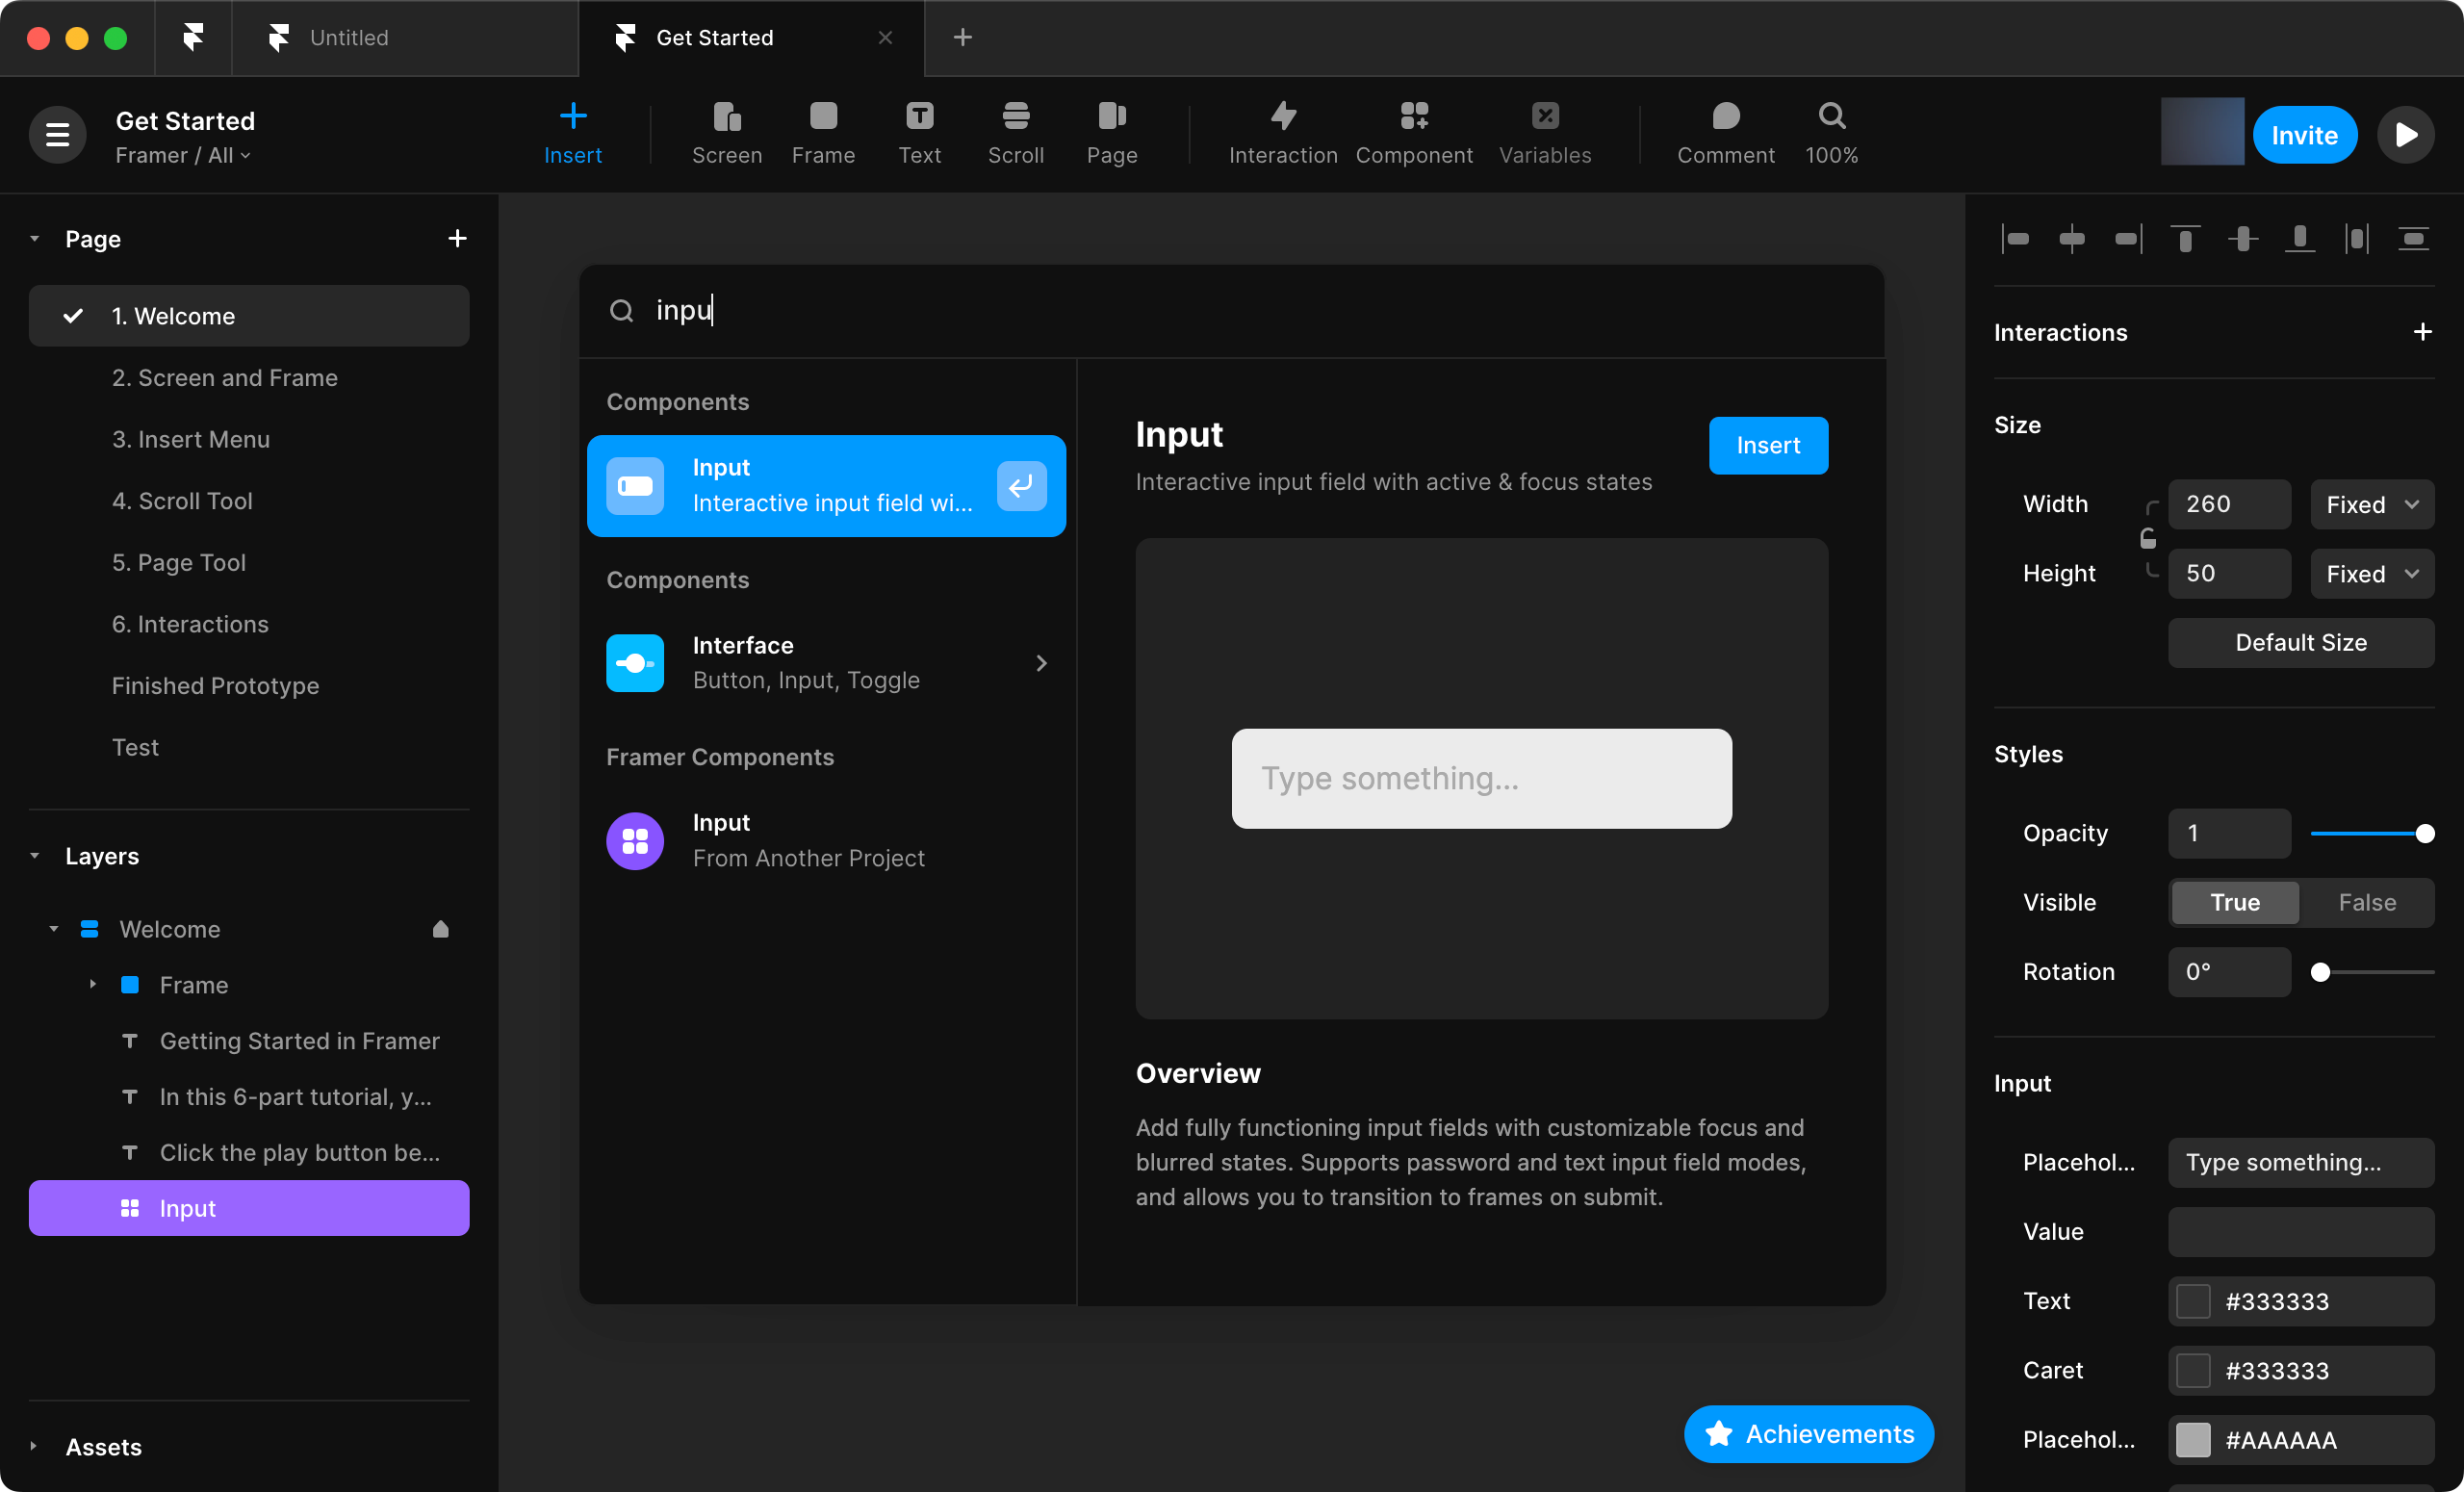
Task: Select page 2. Screen and Frame
Action: tap(249, 378)
